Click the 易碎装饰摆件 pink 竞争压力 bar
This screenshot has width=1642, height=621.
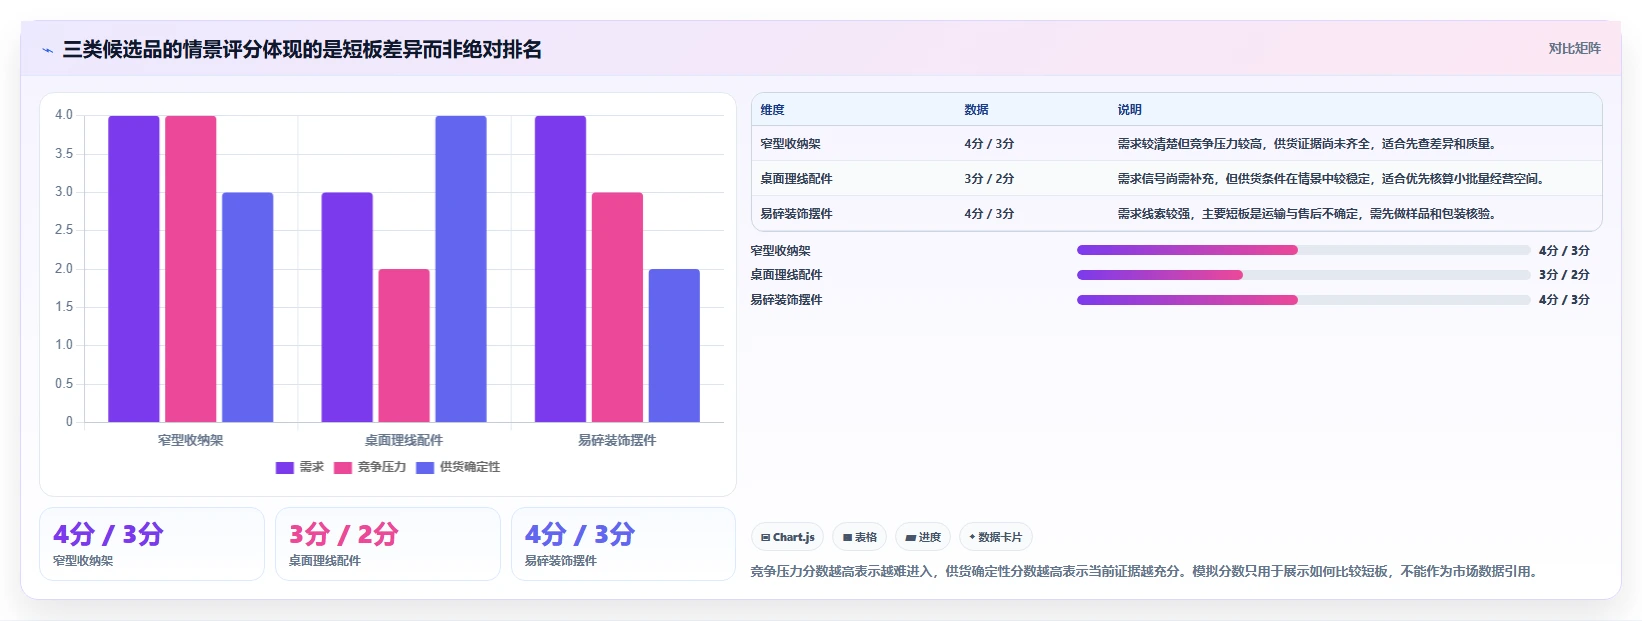(617, 307)
